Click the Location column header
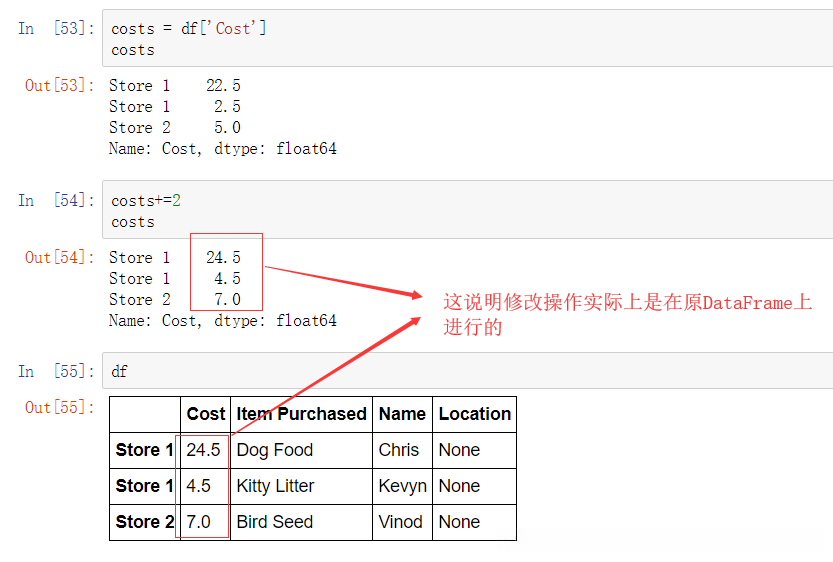 [474, 414]
